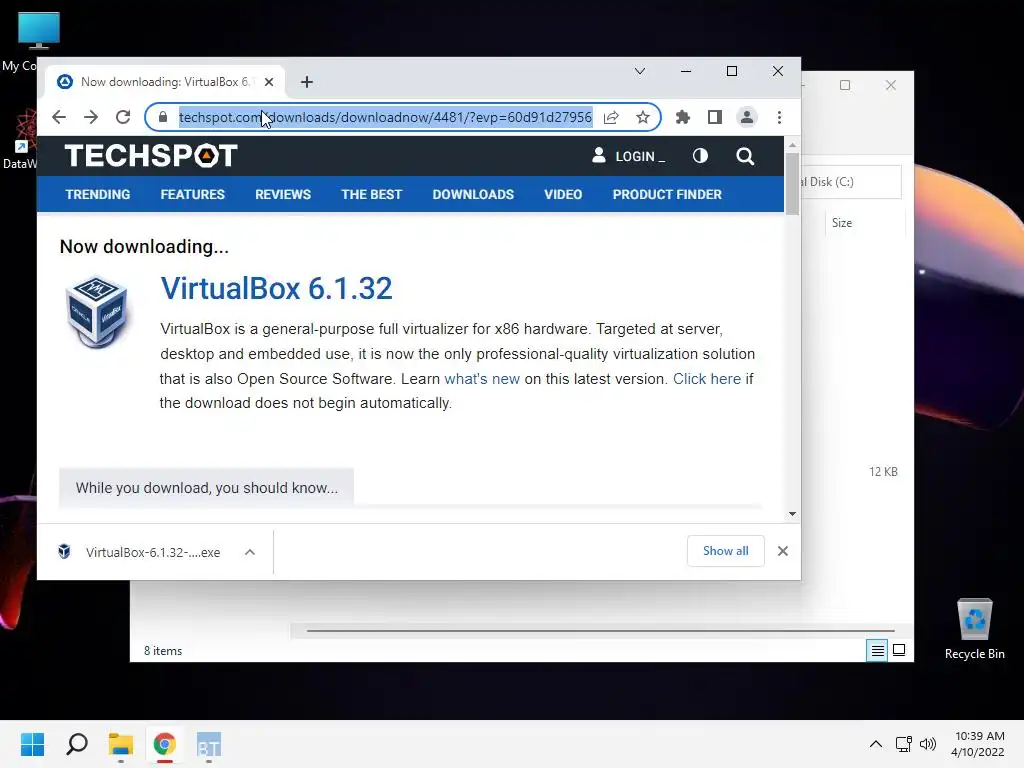Bookmark this page with the star icon
The image size is (1024, 768).
[x=643, y=118]
